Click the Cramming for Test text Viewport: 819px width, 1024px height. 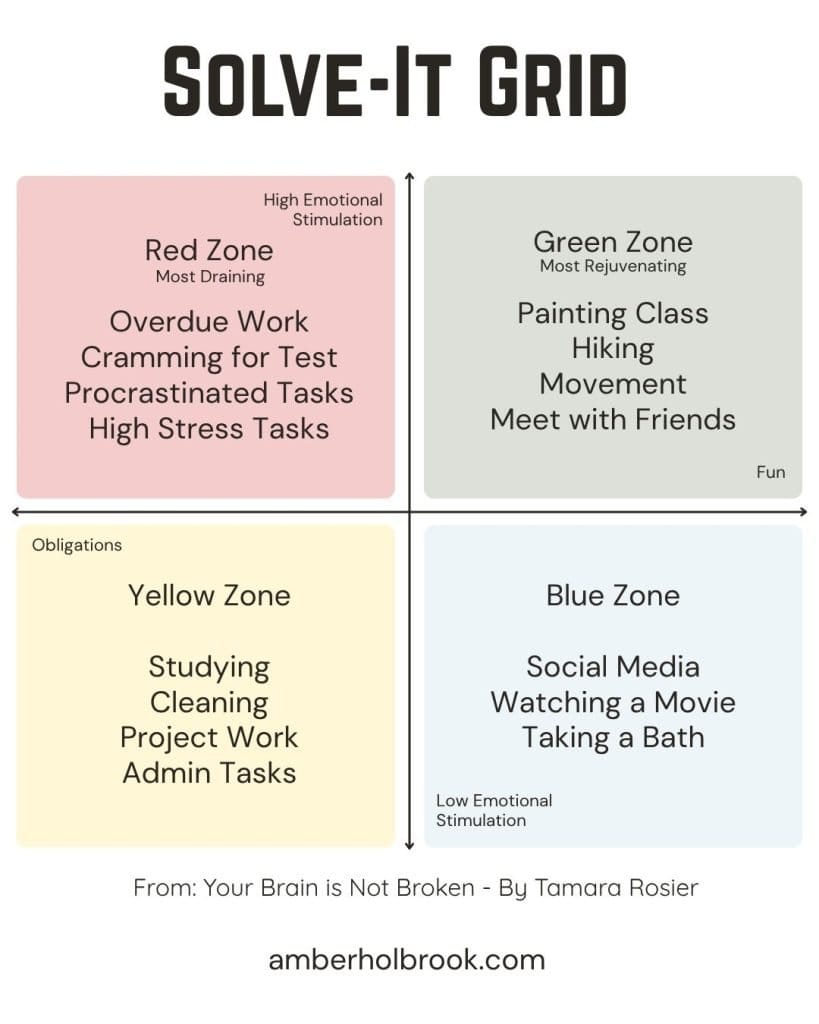point(209,358)
